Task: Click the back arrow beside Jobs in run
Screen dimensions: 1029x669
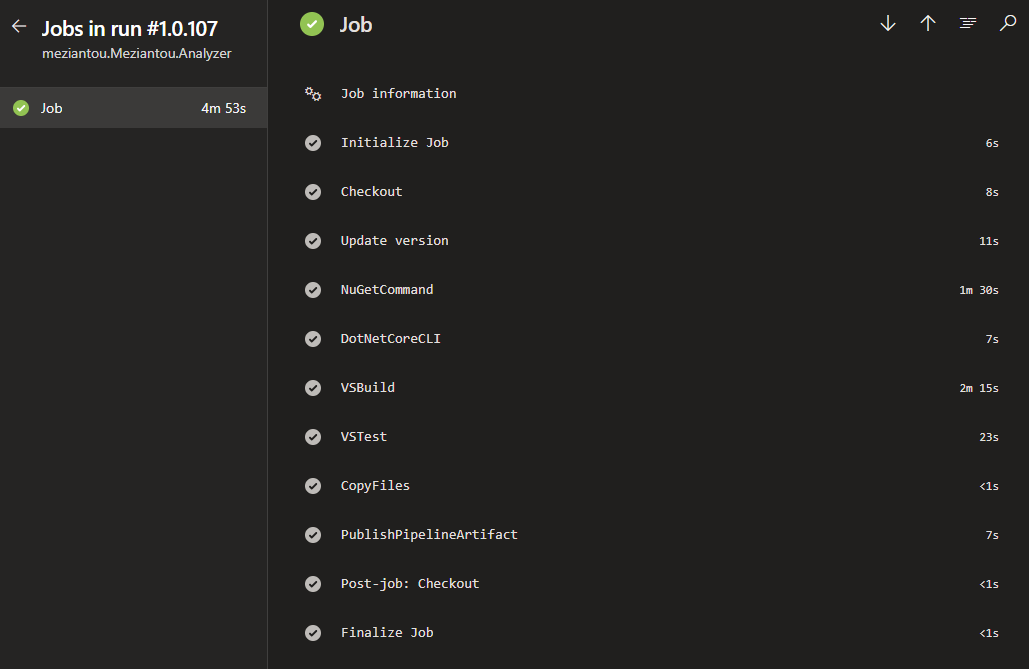Action: pos(19,27)
